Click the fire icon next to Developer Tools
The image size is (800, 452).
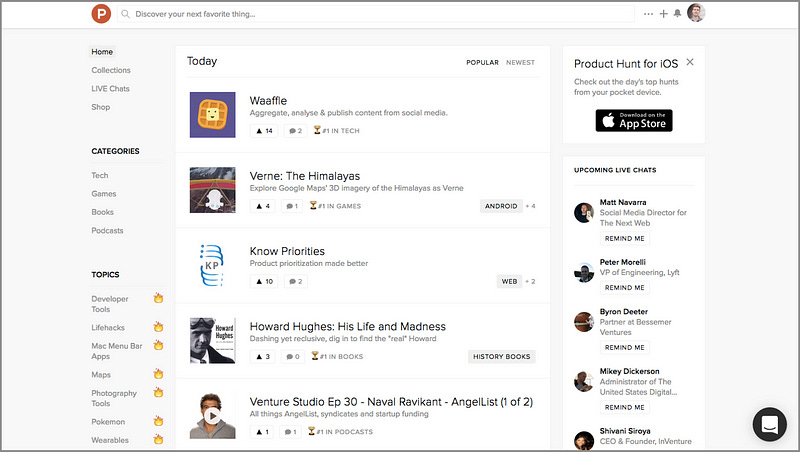[x=159, y=298]
